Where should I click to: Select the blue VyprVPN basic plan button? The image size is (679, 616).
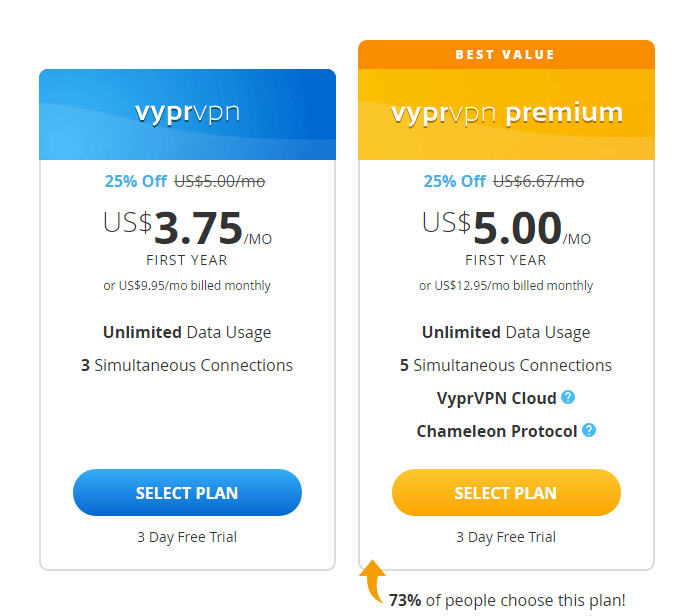pos(187,493)
